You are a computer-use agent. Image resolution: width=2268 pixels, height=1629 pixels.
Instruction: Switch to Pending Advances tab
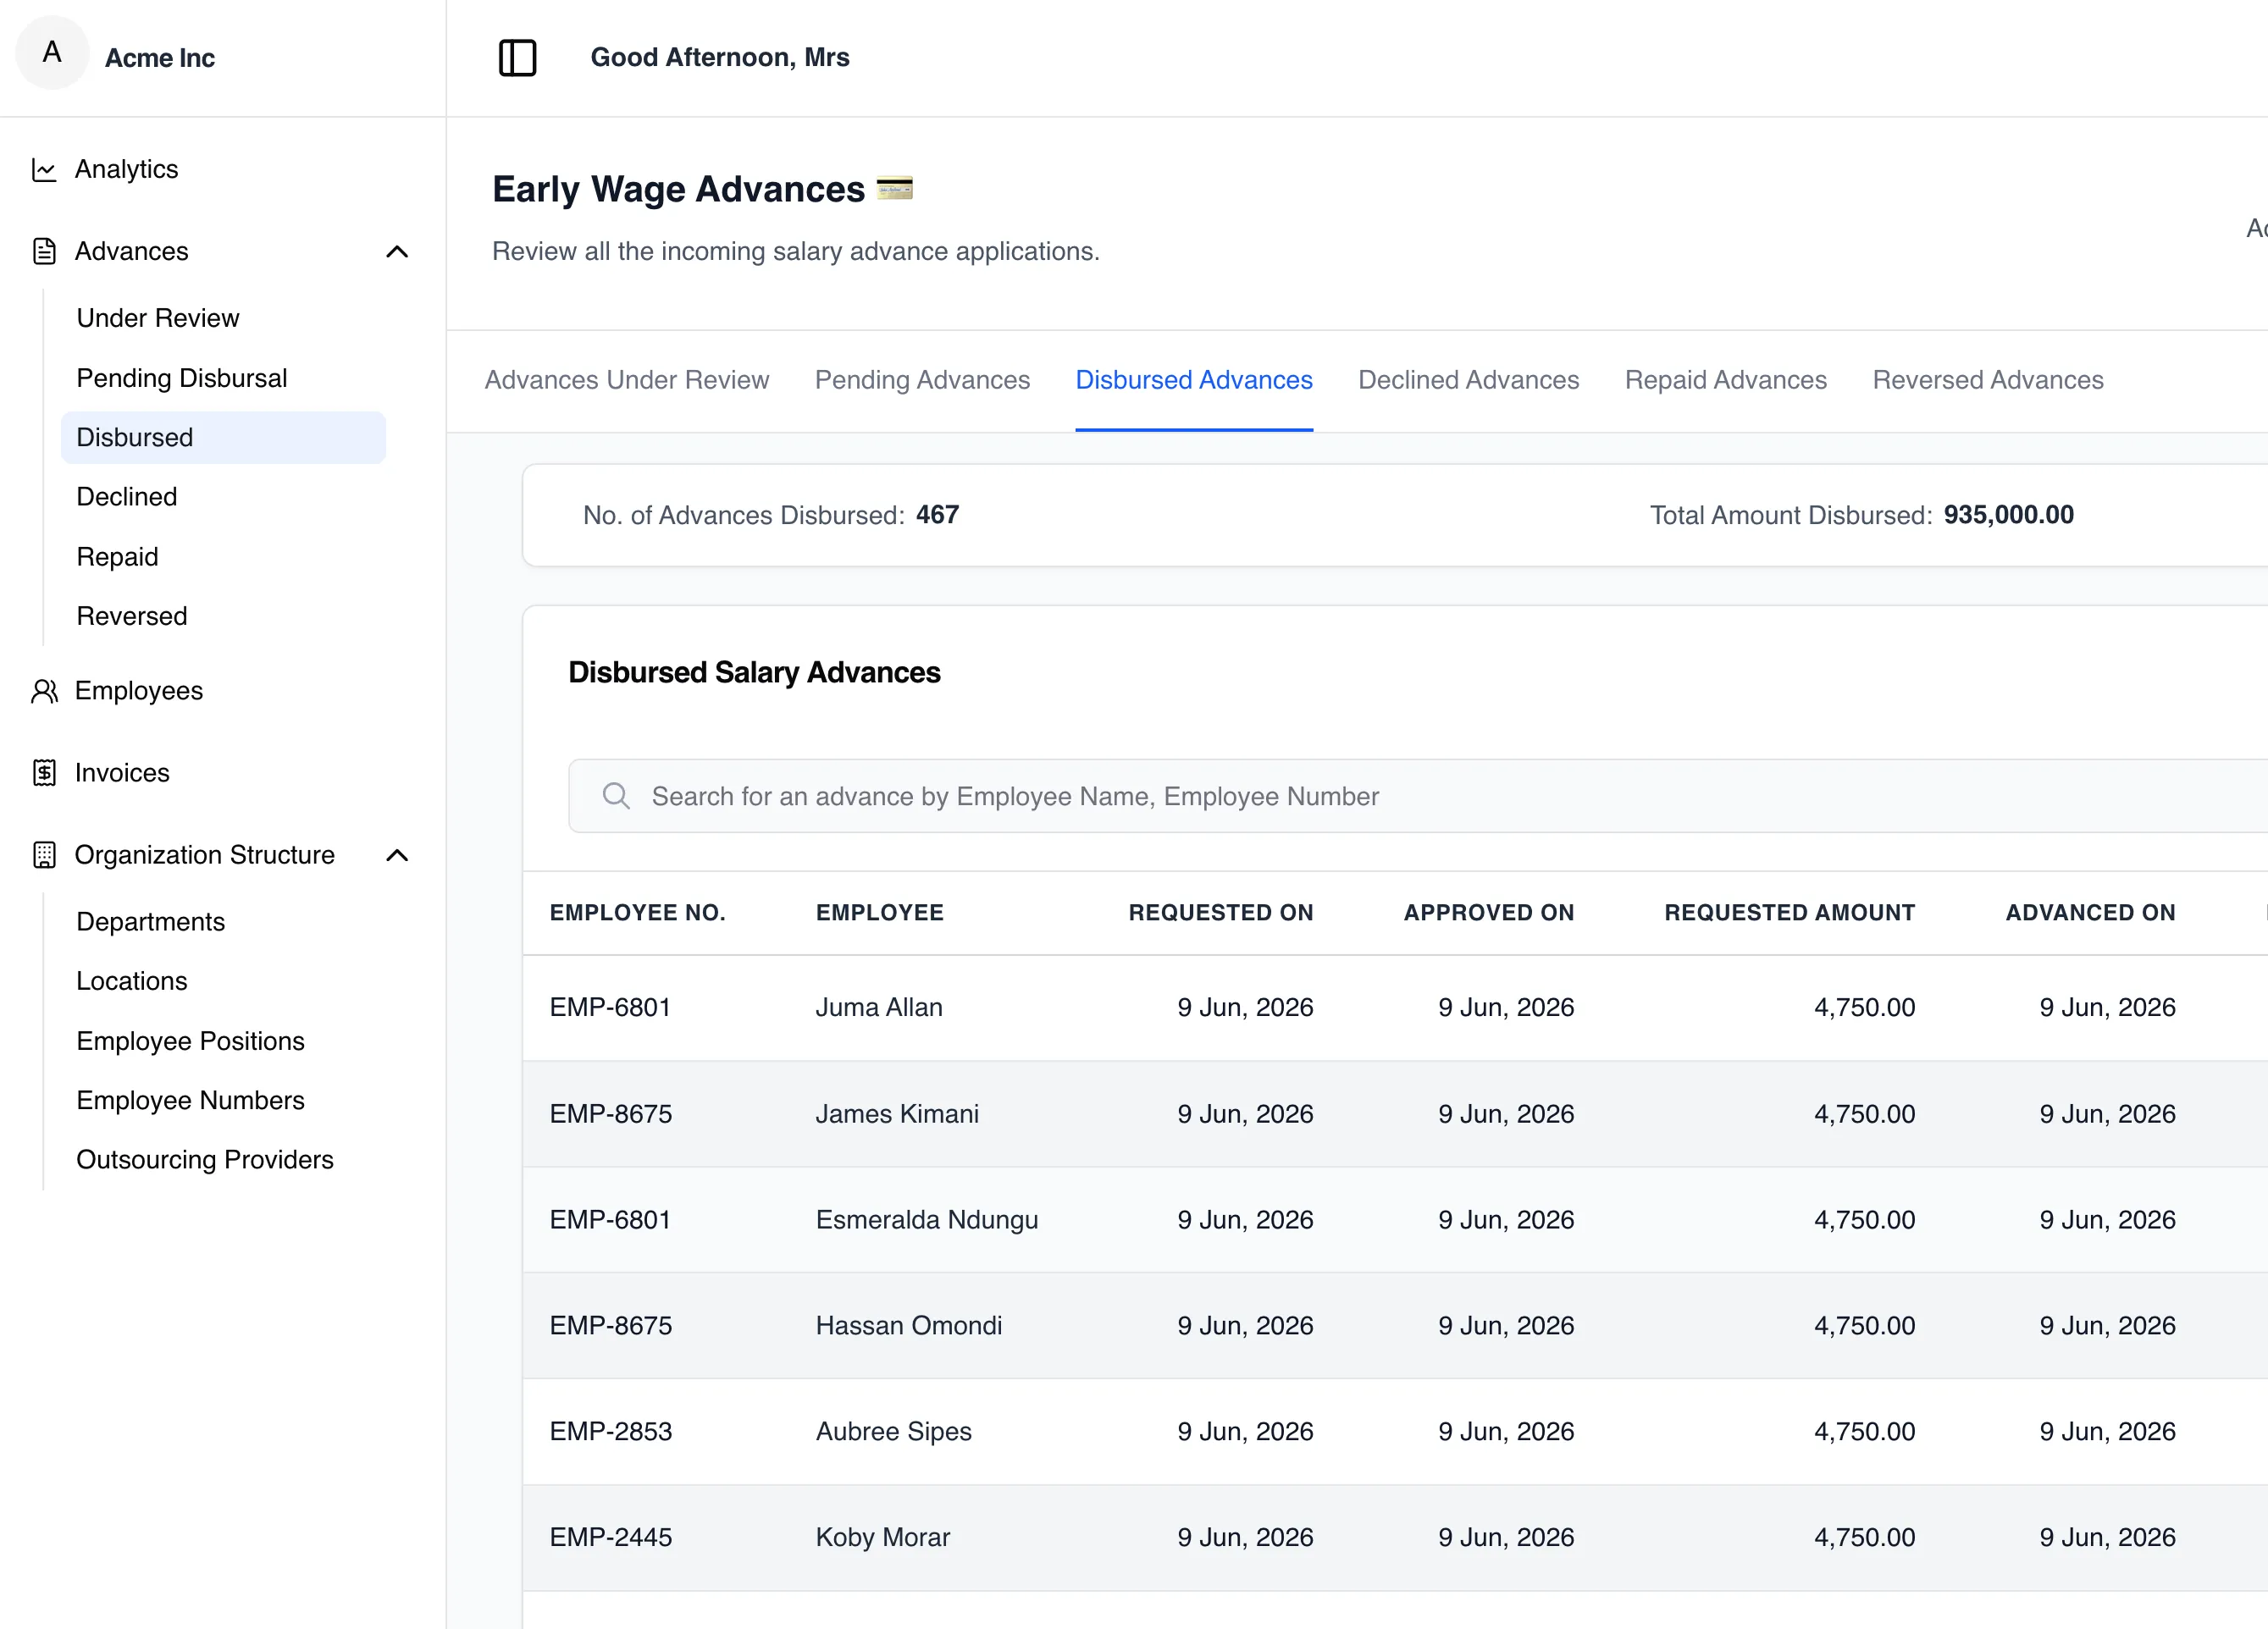pos(922,380)
